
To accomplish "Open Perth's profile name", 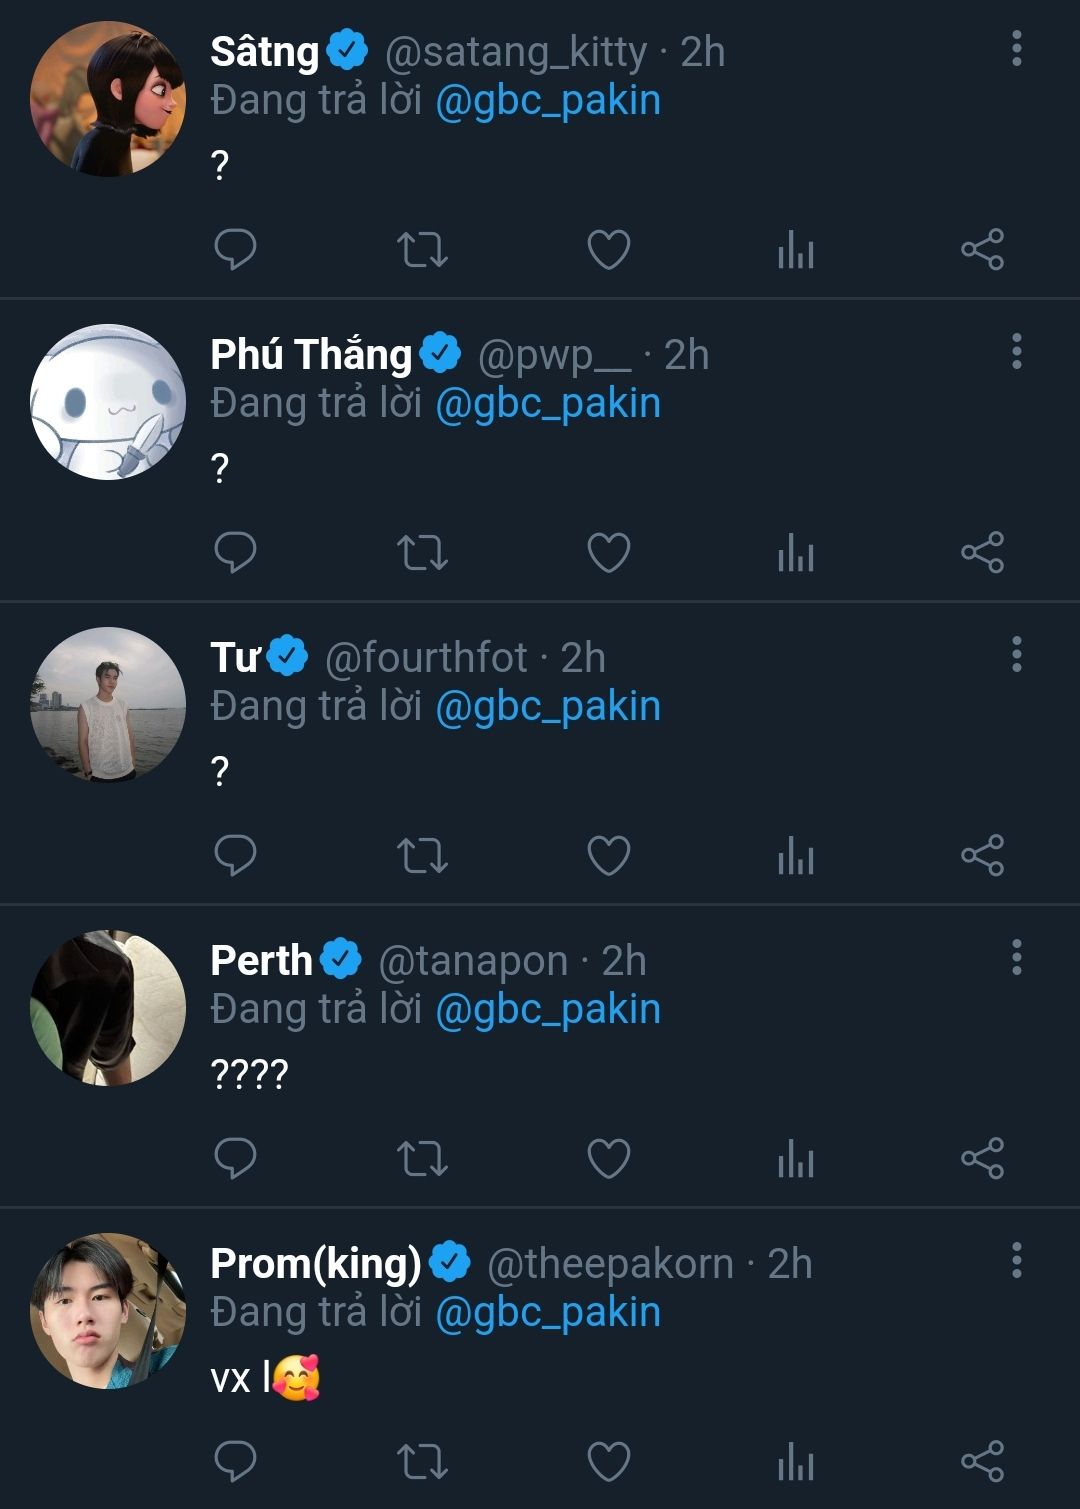I will [262, 960].
